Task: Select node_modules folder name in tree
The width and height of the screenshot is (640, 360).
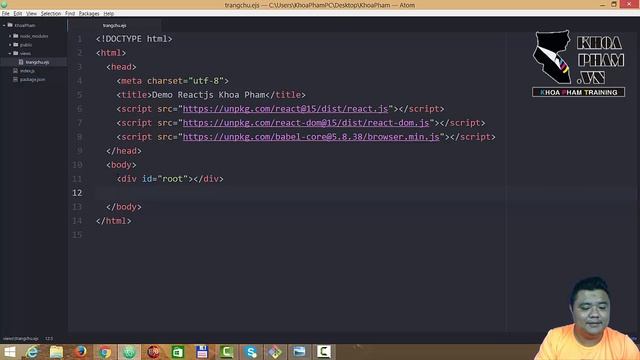Action: tap(34, 36)
